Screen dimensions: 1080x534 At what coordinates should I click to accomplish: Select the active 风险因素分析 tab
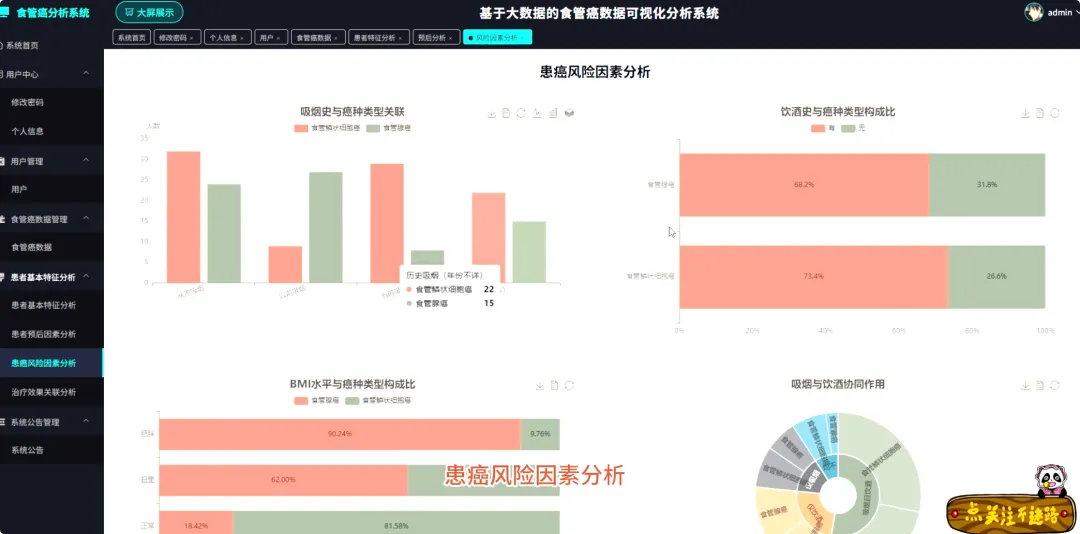497,38
